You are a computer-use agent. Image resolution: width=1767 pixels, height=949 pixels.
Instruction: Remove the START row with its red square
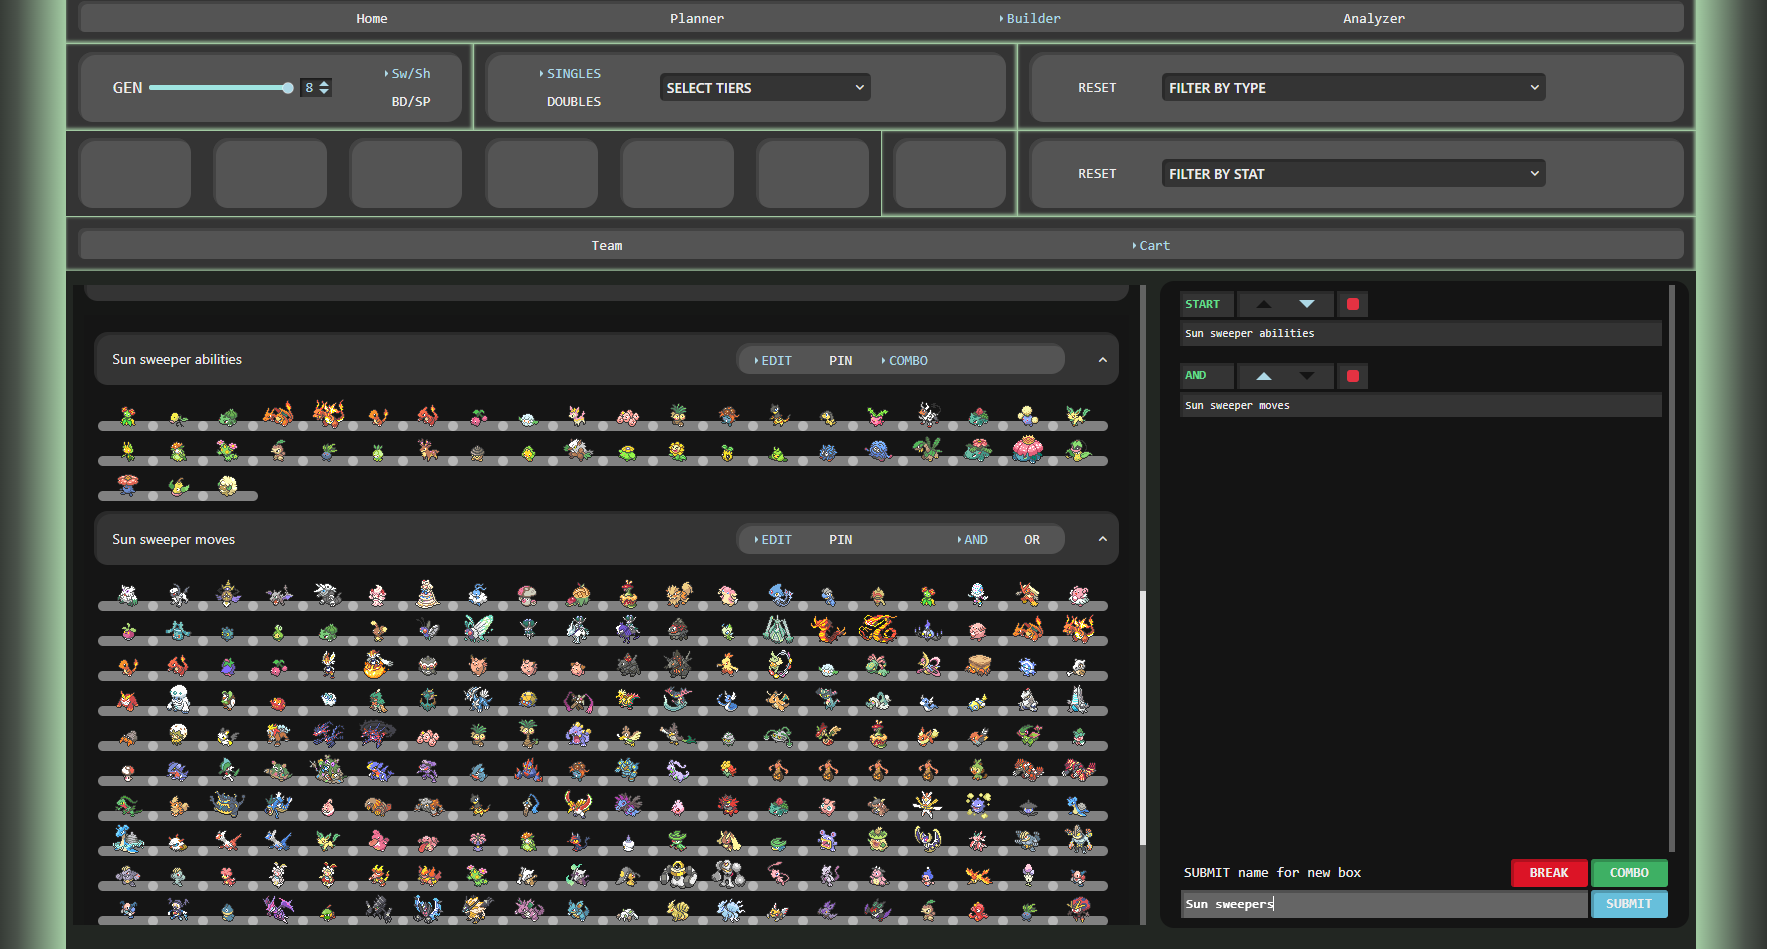(1353, 304)
